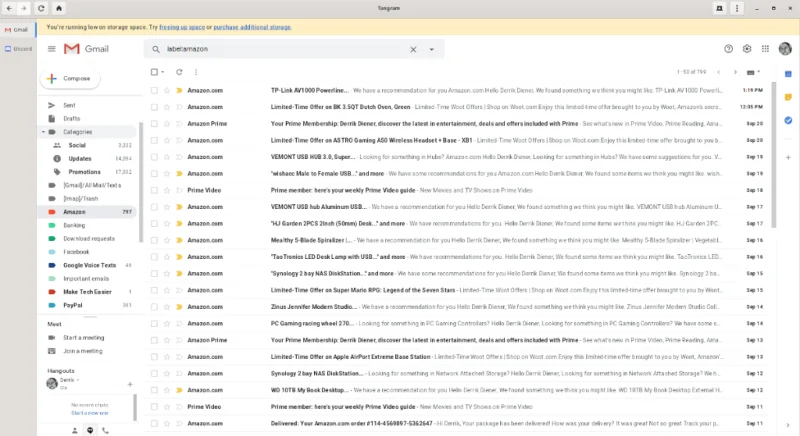Switch to the Discord tab in Tangram sidebar
Image resolution: width=800 pixels, height=436 pixels.
point(18,49)
